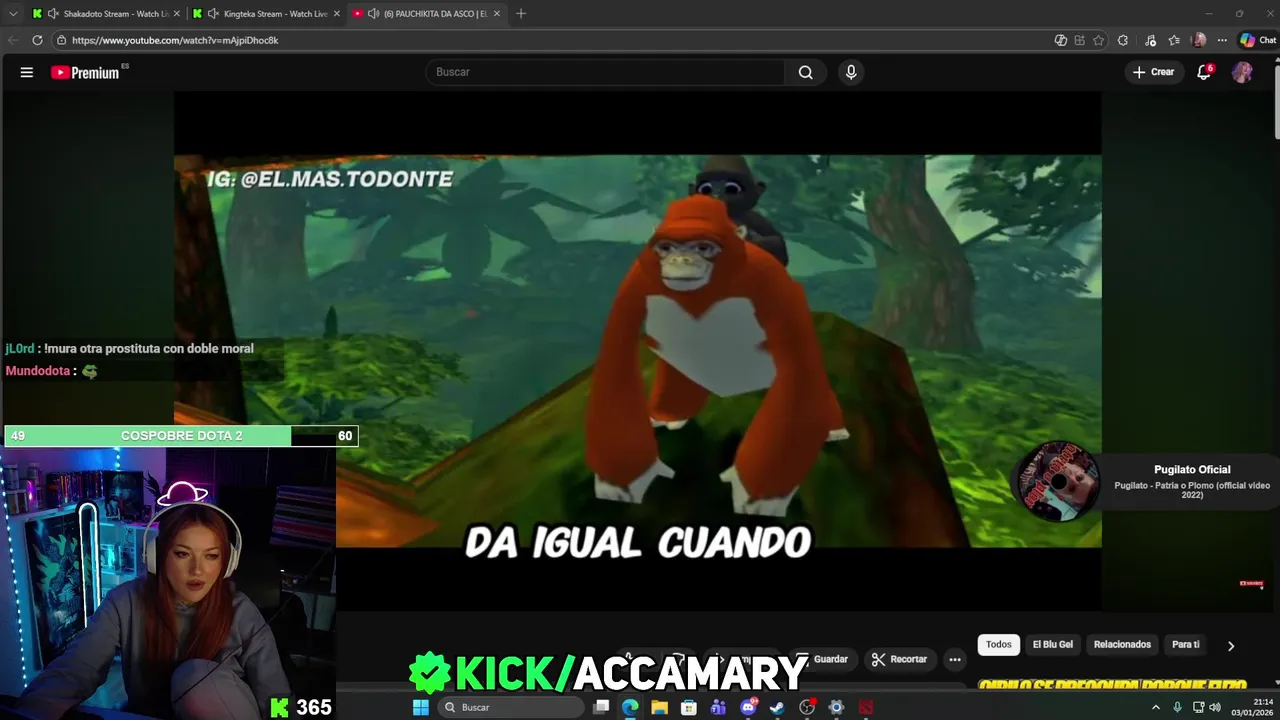
Task: Open the YouTube hamburger guide menu
Action: pyautogui.click(x=27, y=72)
